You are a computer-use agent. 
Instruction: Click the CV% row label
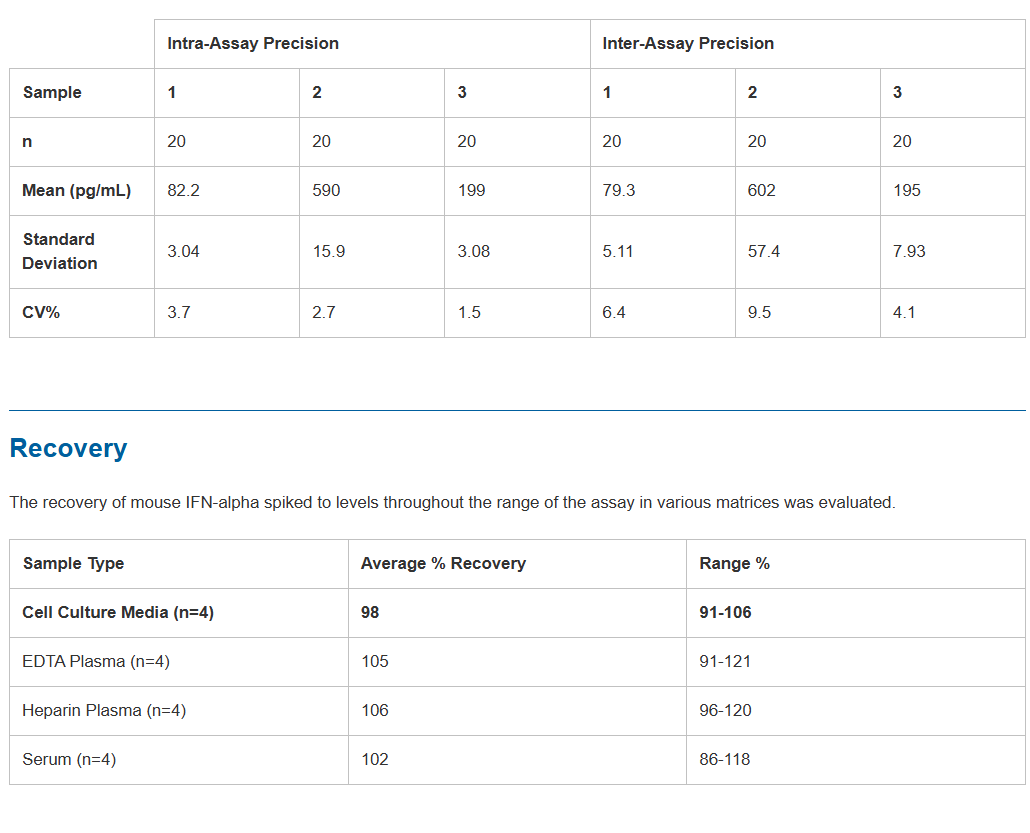point(41,312)
